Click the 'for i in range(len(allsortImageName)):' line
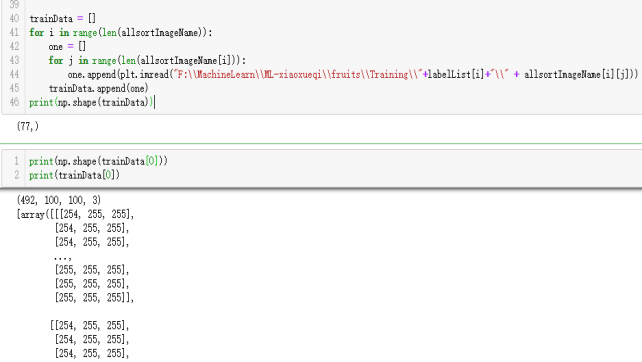This screenshot has height=362, width=642. pyautogui.click(x=121, y=33)
